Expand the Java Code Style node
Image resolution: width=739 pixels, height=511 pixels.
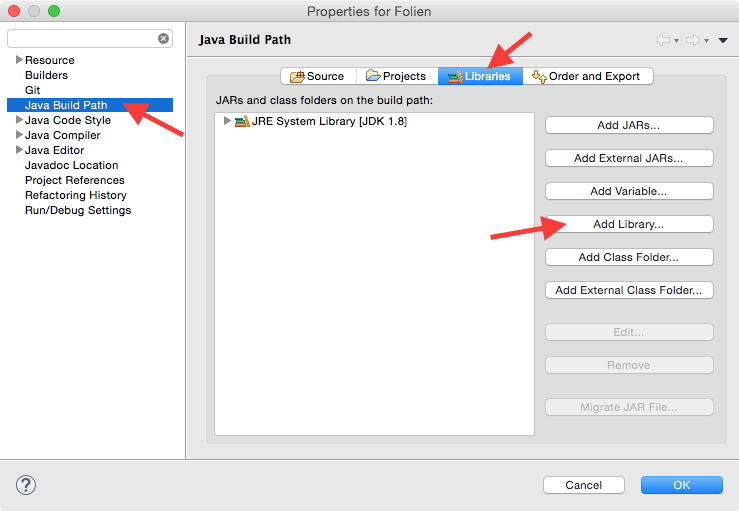19,120
